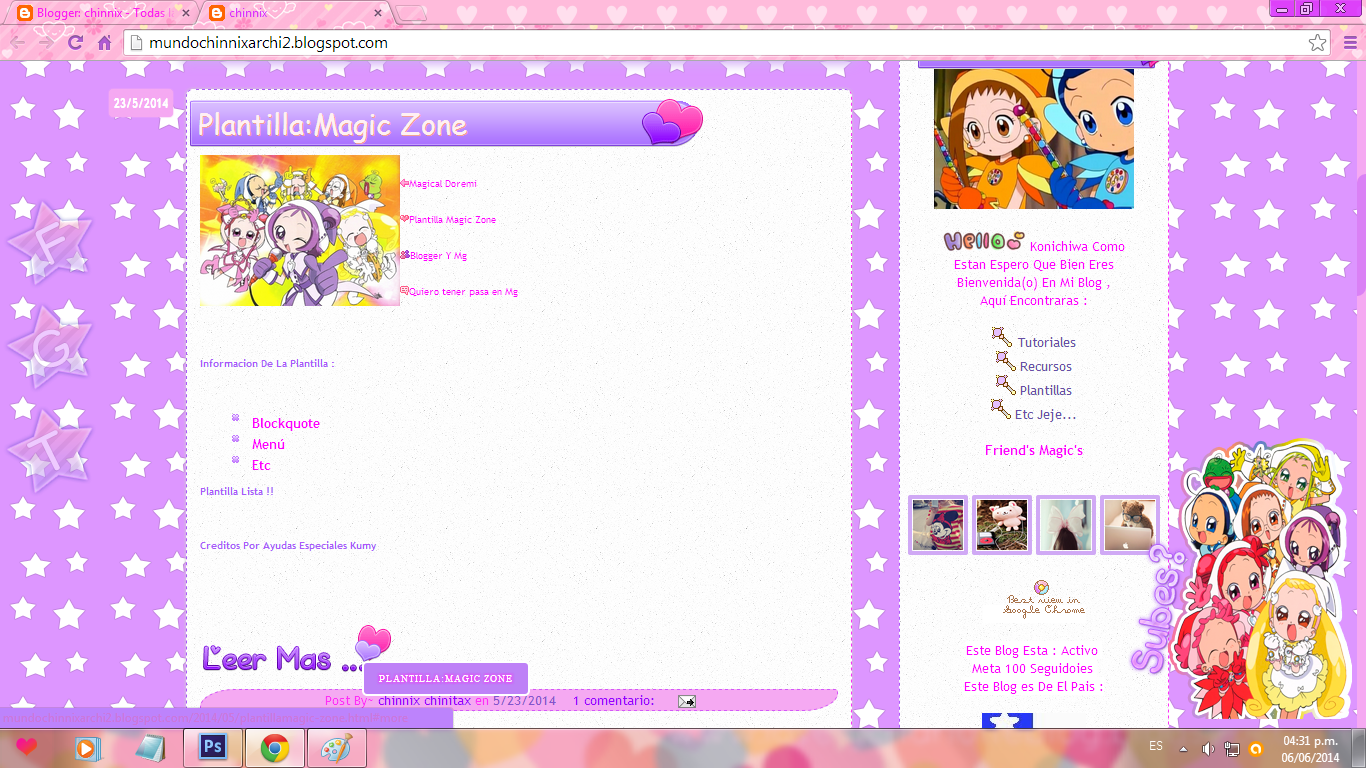Click the Ojamajo Doremi post image

tap(299, 231)
